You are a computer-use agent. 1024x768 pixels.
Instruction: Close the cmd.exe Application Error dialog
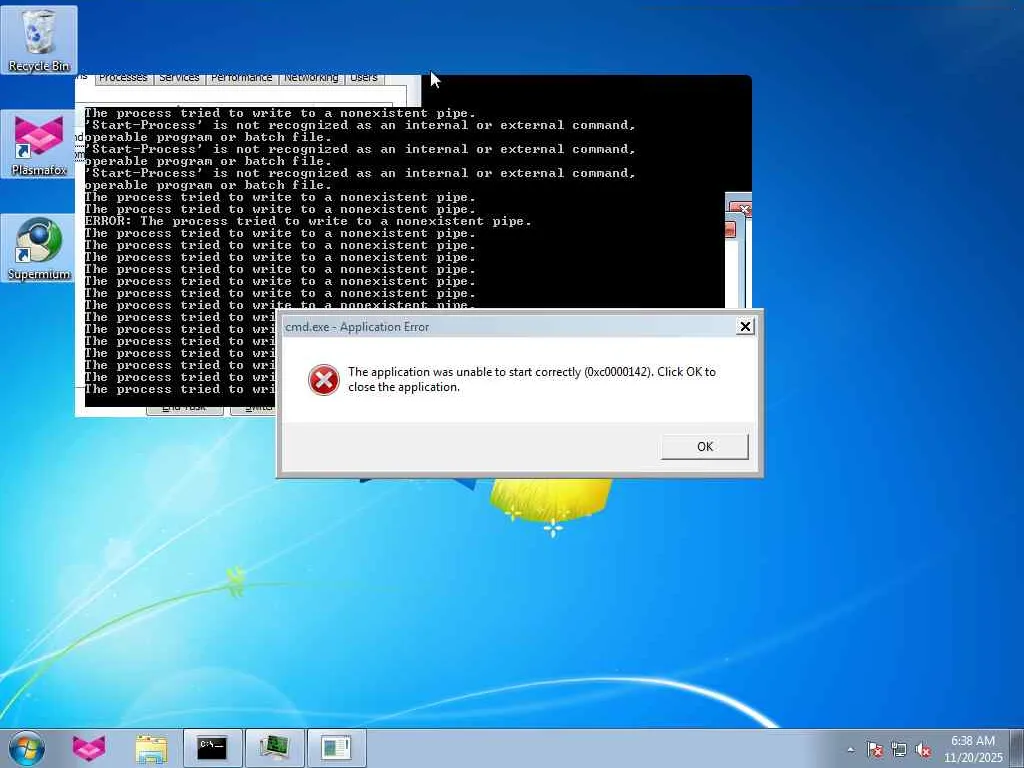745,326
